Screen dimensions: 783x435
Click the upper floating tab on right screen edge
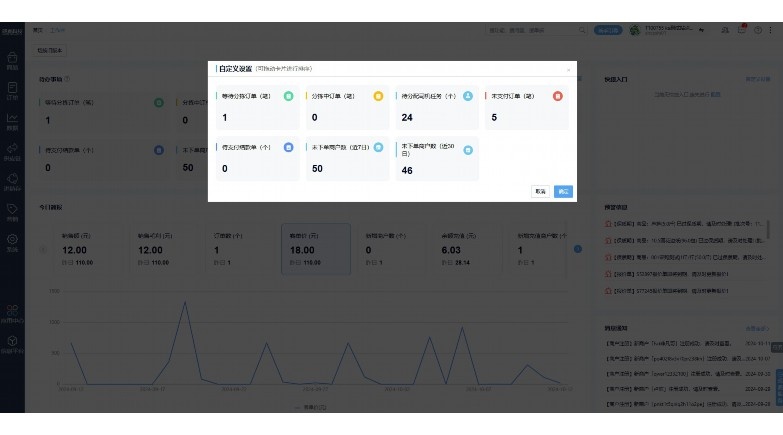(777, 347)
